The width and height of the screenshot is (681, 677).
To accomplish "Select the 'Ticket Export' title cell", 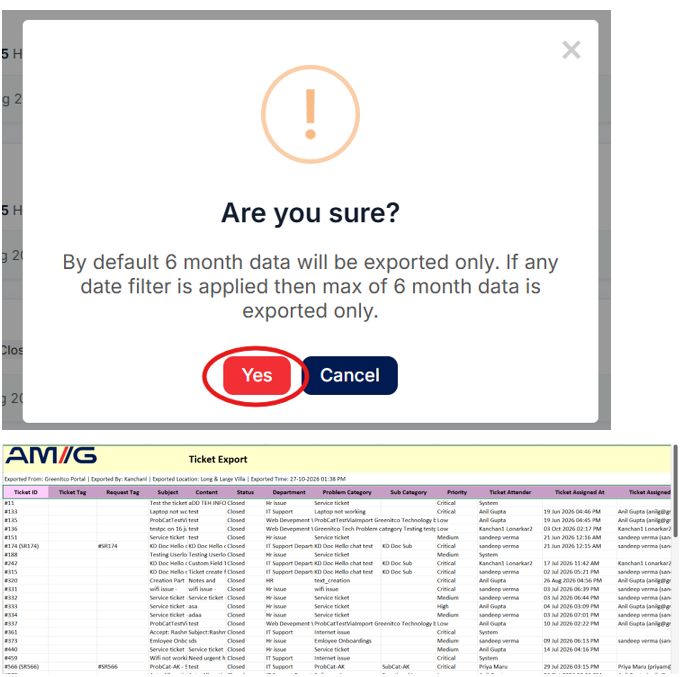I will pyautogui.click(x=218, y=459).
